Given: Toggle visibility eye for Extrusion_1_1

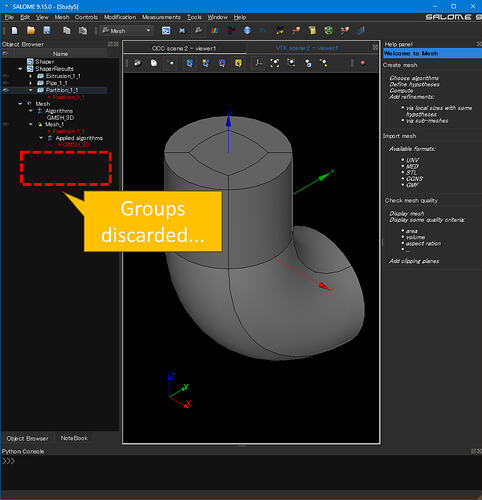Looking at the screenshot, I should click(6, 76).
